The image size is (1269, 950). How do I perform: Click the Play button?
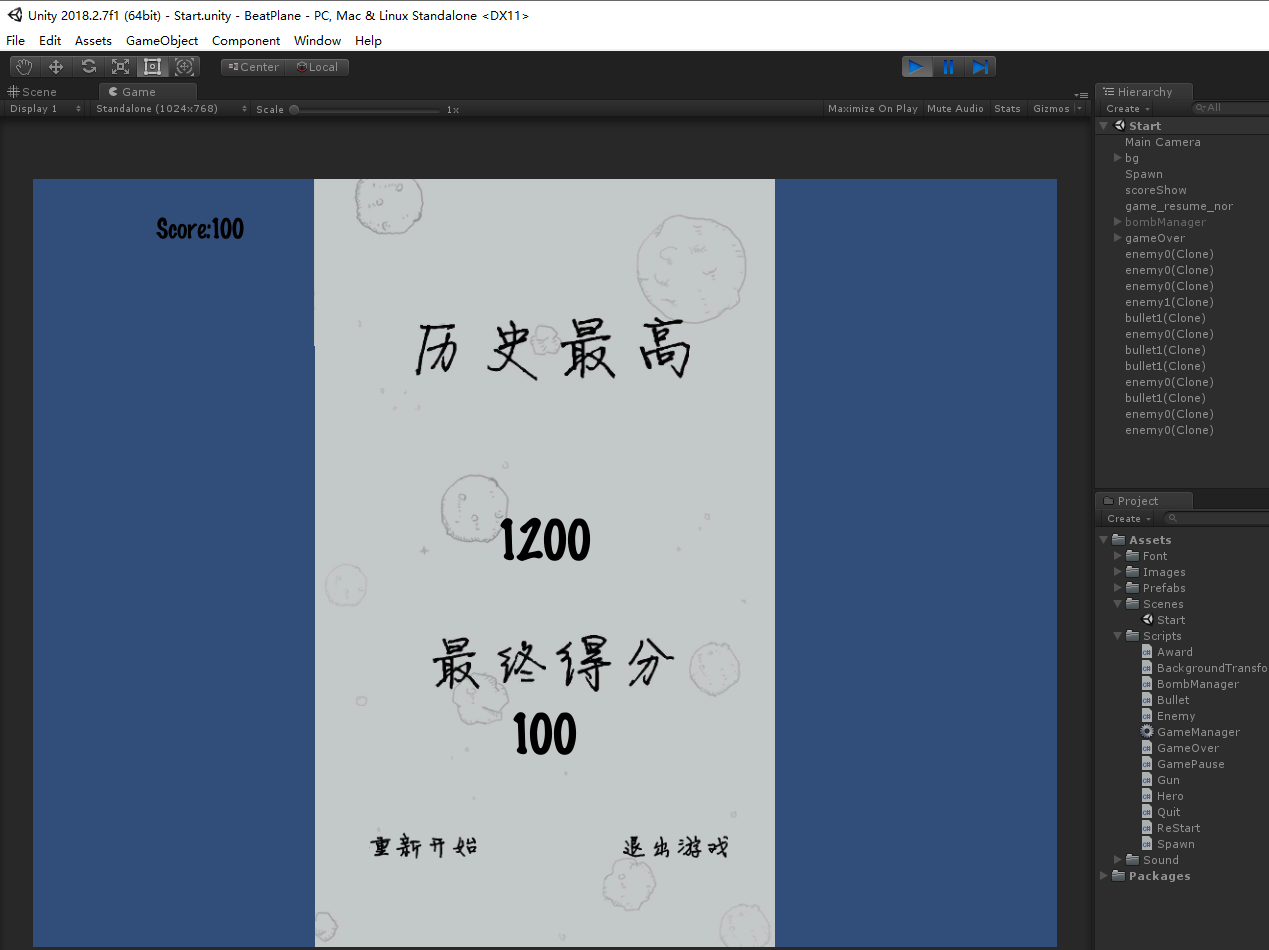(917, 67)
